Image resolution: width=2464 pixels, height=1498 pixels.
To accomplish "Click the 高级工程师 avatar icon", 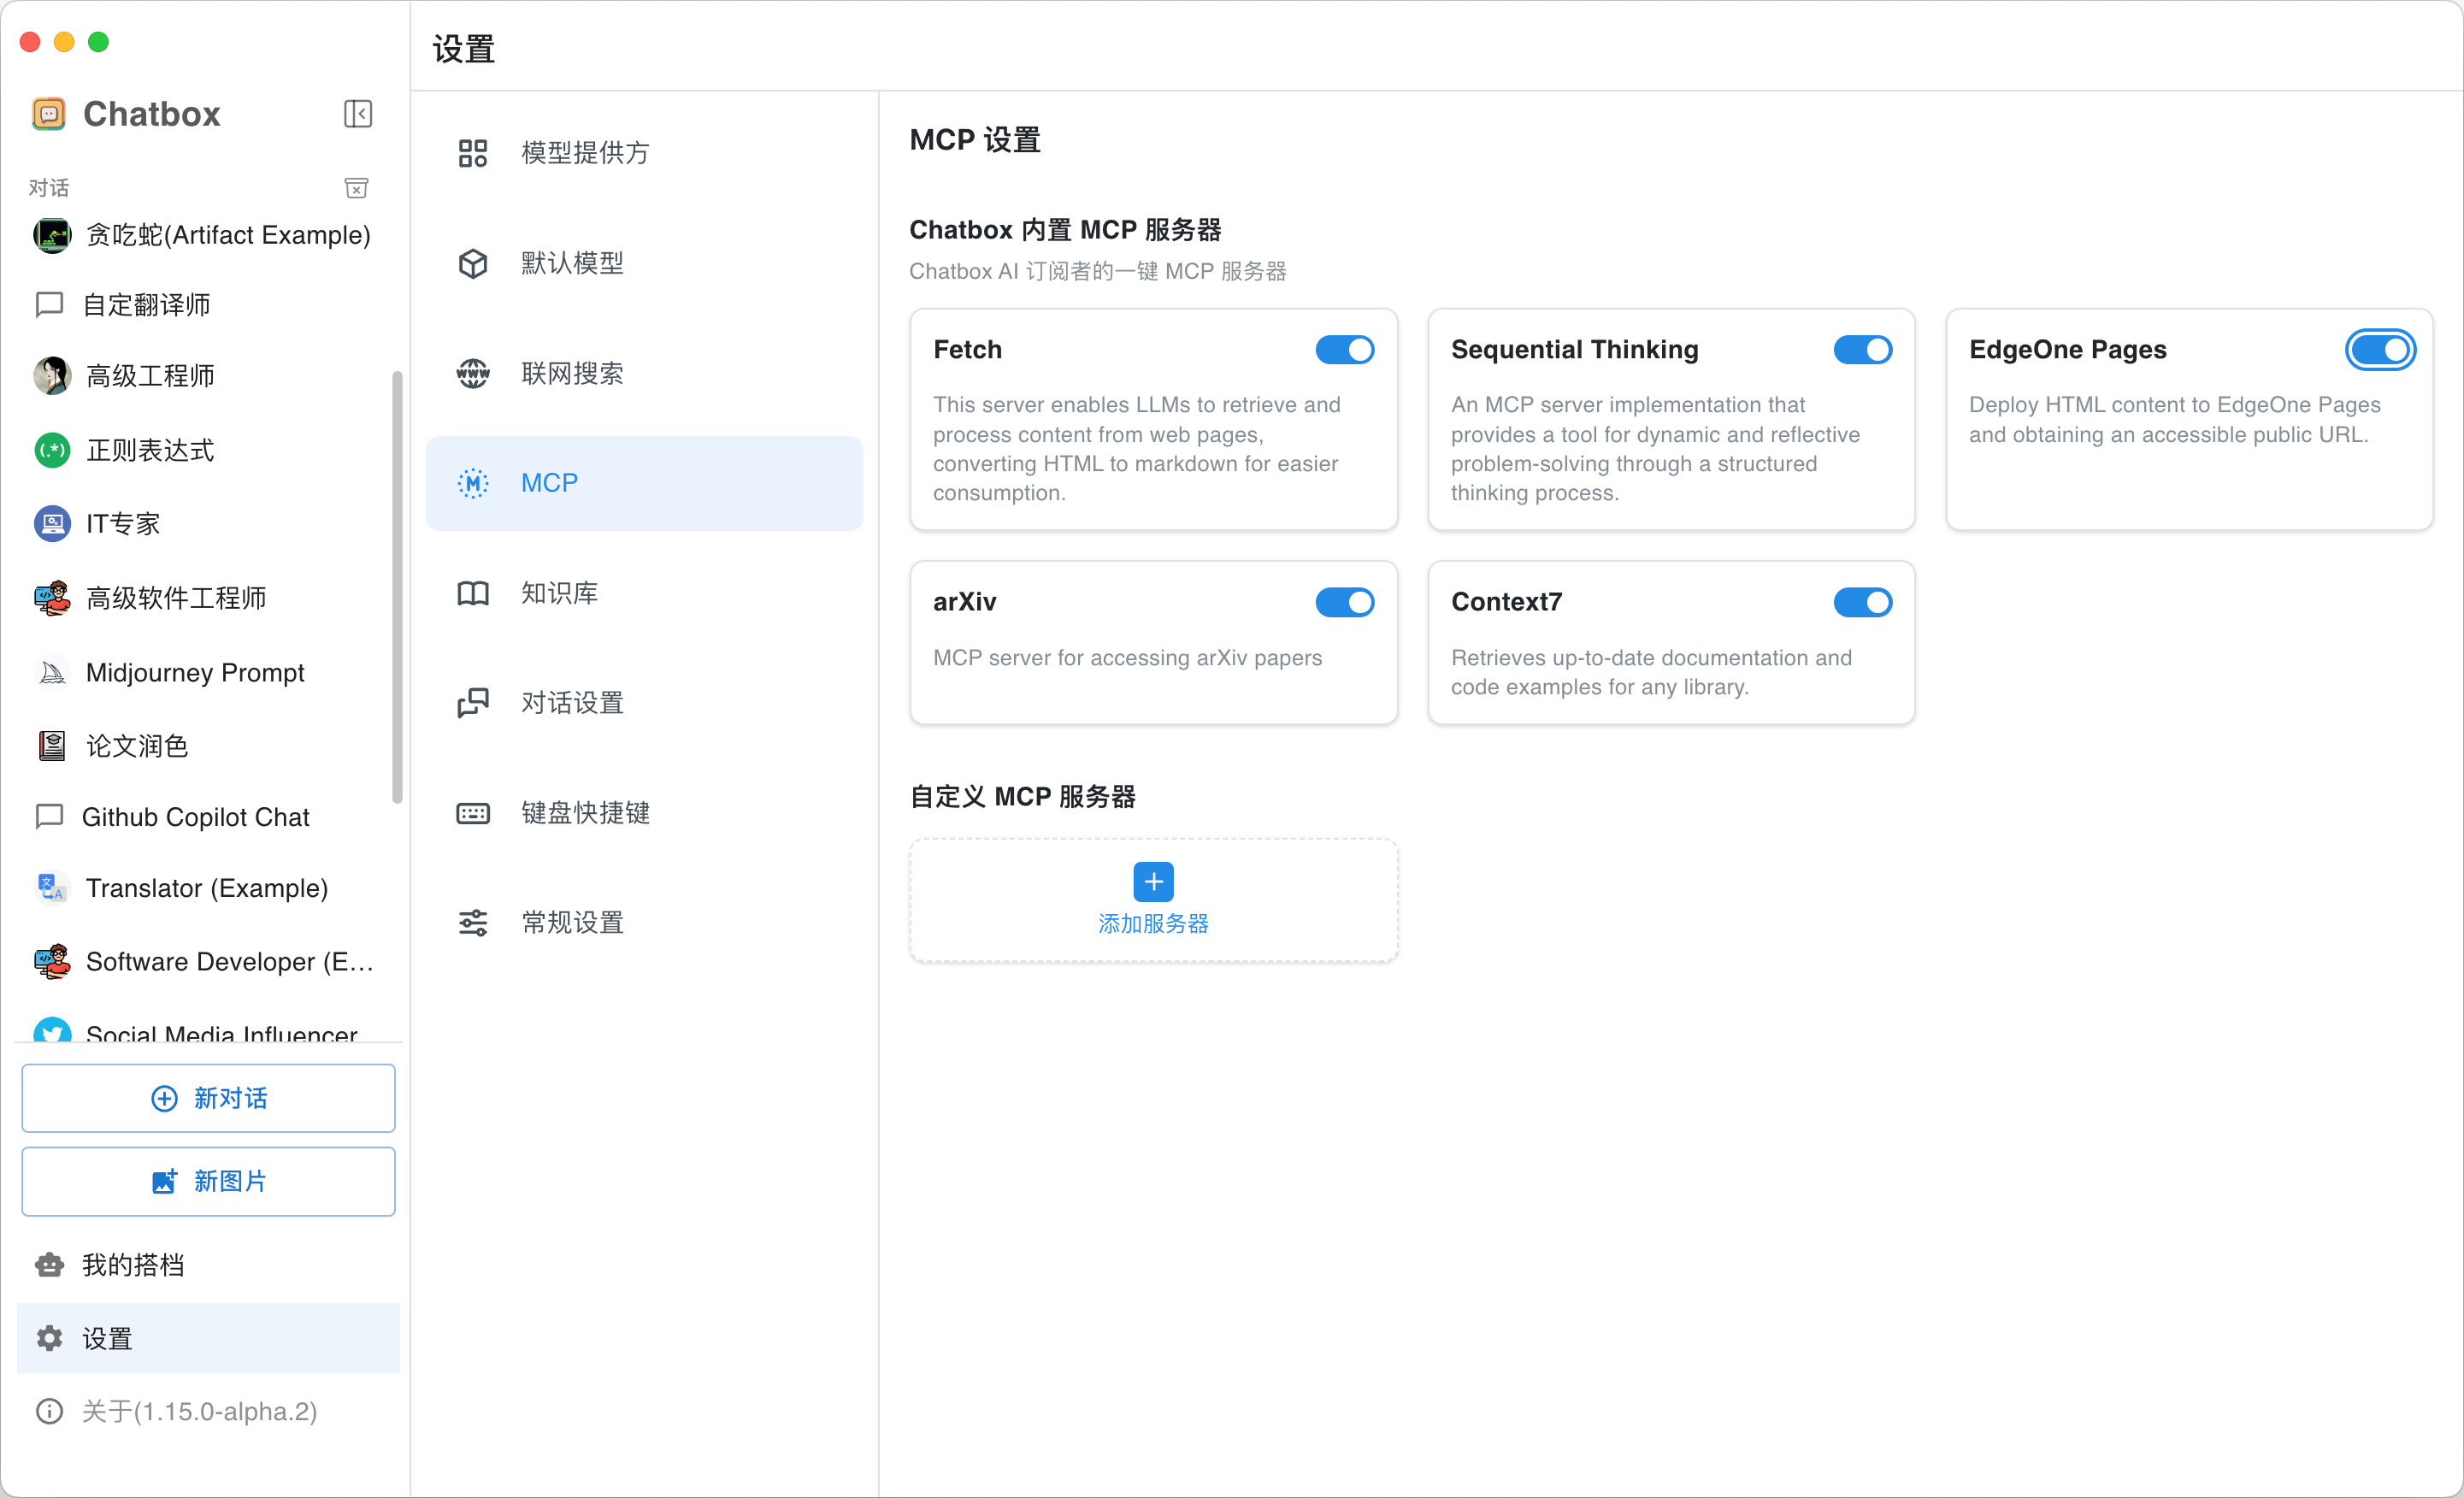I will tap(52, 376).
